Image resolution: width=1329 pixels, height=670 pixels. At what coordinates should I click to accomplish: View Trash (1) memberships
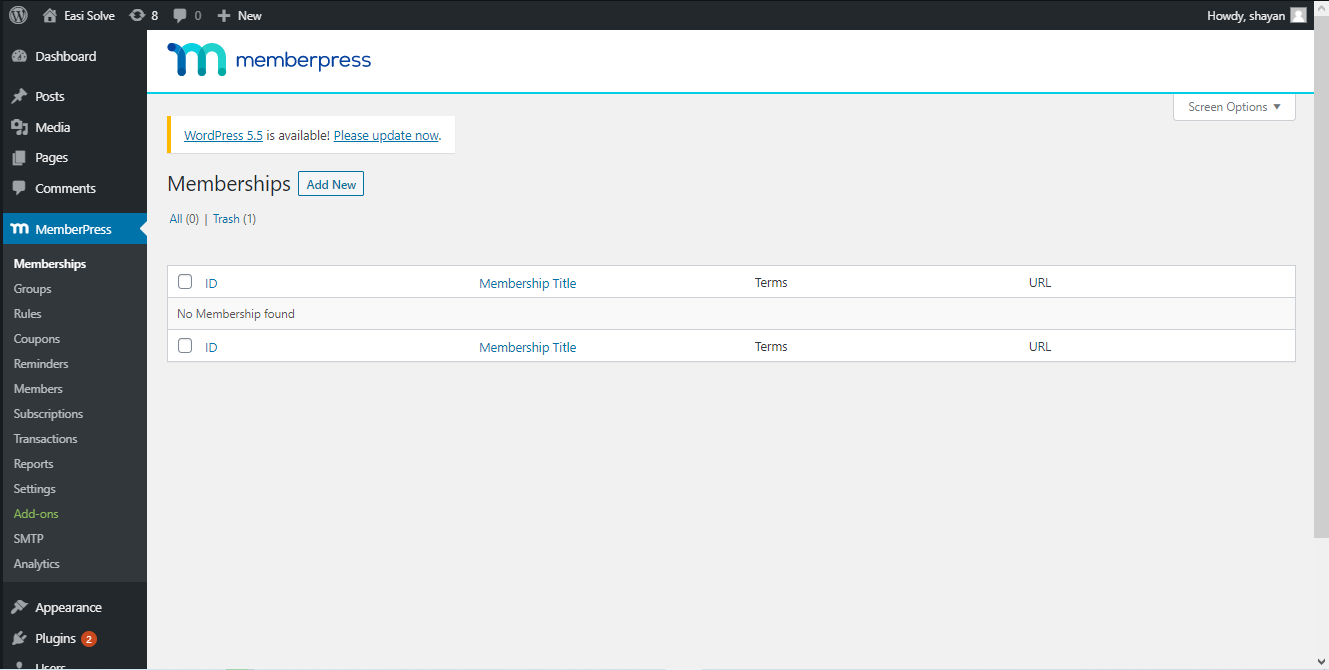click(x=234, y=219)
